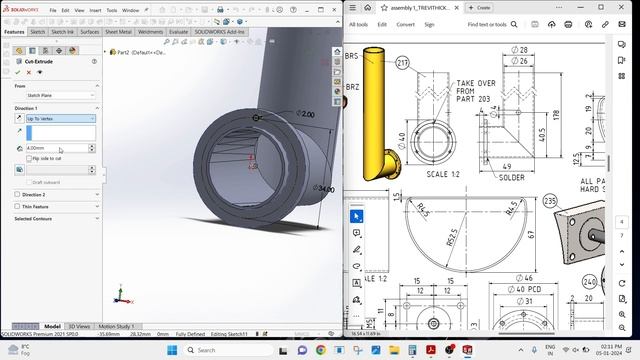Open Windows Start button
Screen dimensions: 640x360
[x=172, y=350]
